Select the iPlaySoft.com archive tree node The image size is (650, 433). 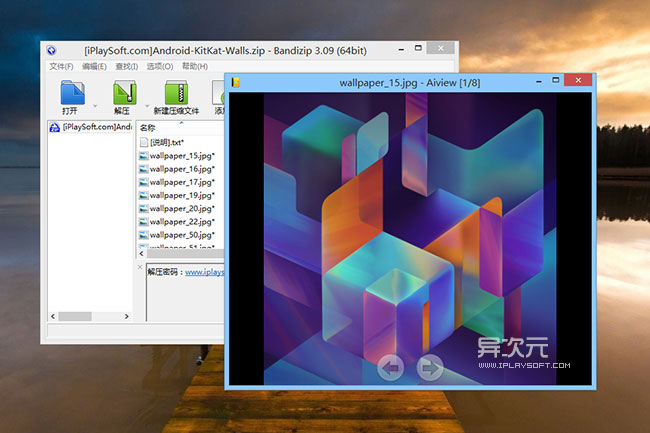(x=90, y=127)
